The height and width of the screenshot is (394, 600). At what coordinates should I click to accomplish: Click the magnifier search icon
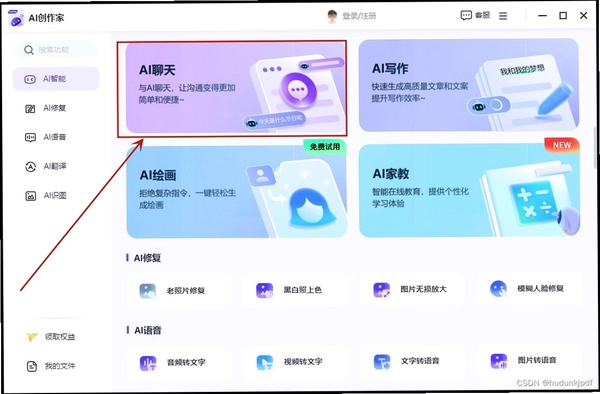pyautogui.click(x=29, y=50)
